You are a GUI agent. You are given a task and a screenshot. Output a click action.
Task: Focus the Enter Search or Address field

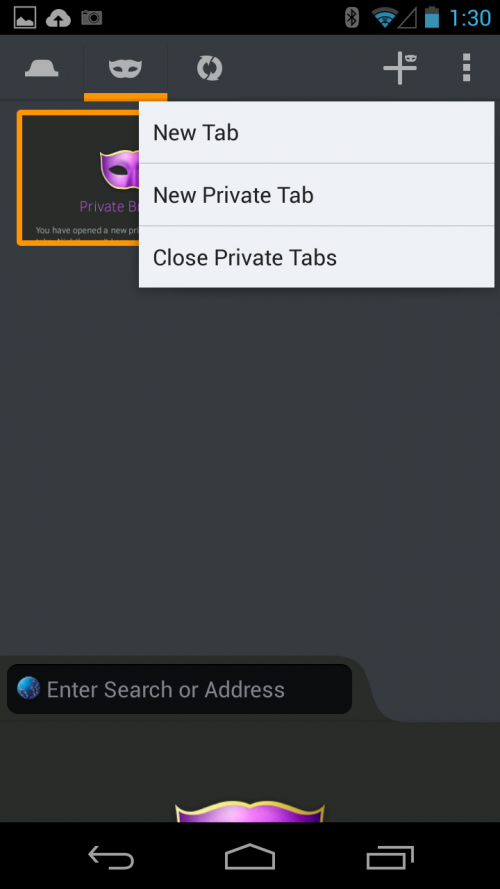[x=179, y=689]
